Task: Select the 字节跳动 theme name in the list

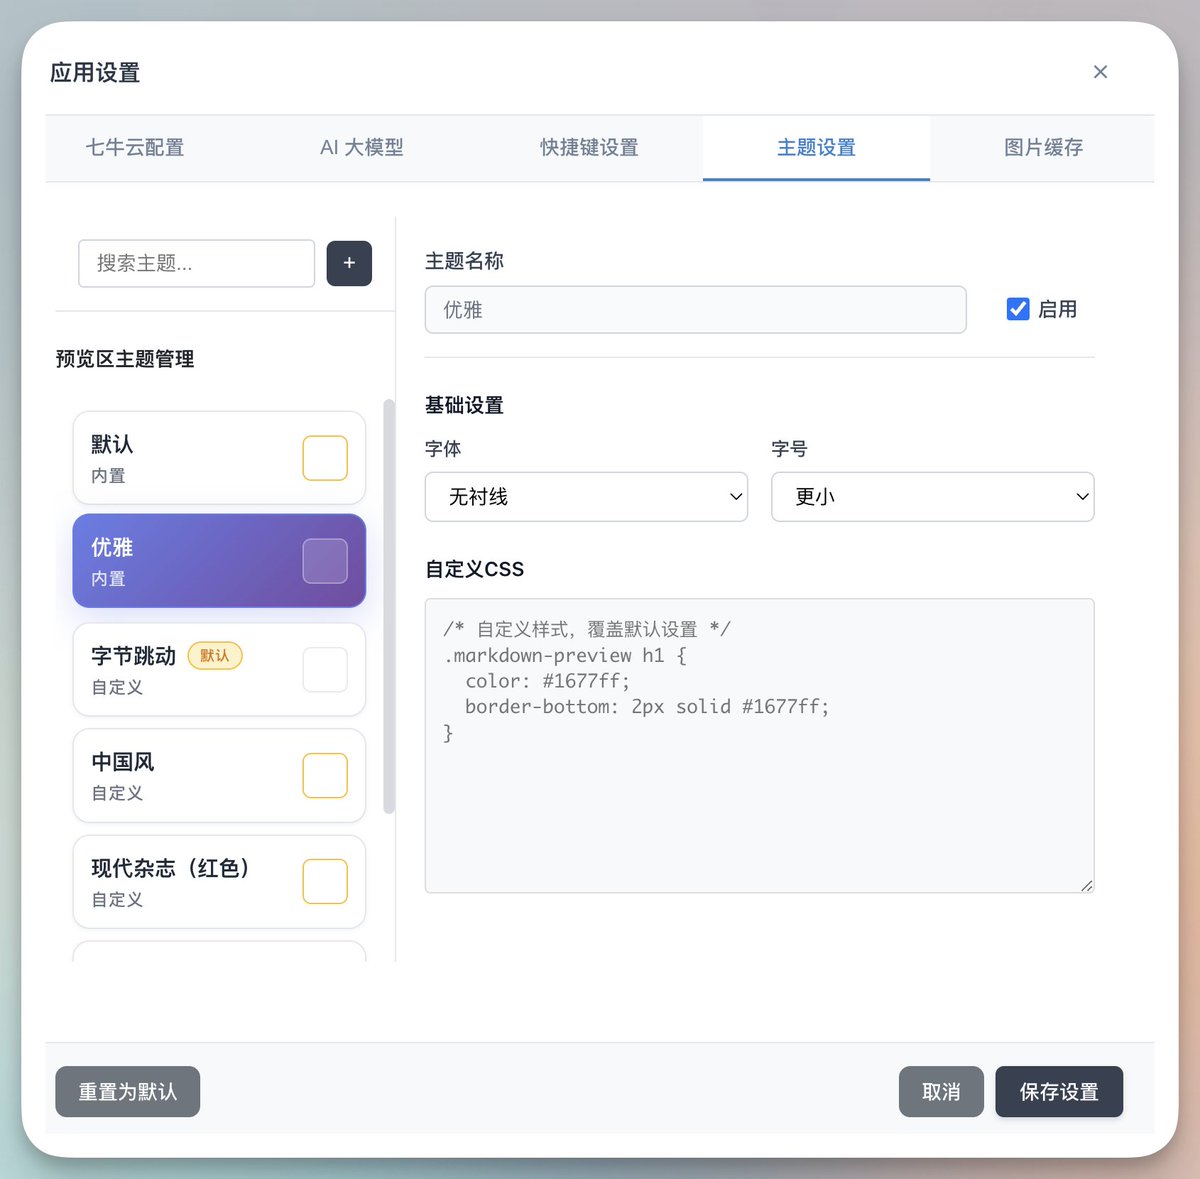Action: coord(133,656)
